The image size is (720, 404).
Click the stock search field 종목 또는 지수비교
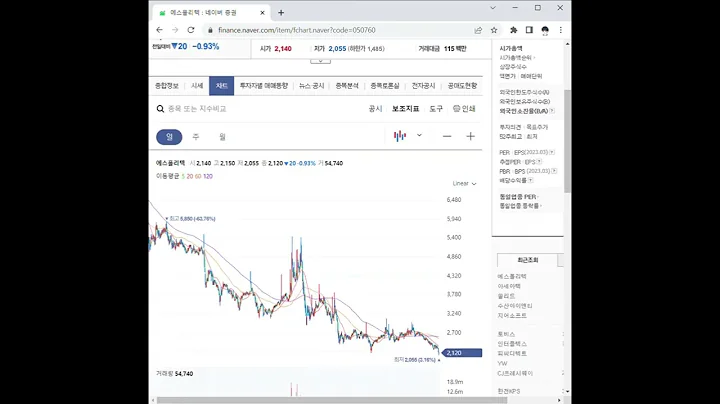[x=197, y=109]
